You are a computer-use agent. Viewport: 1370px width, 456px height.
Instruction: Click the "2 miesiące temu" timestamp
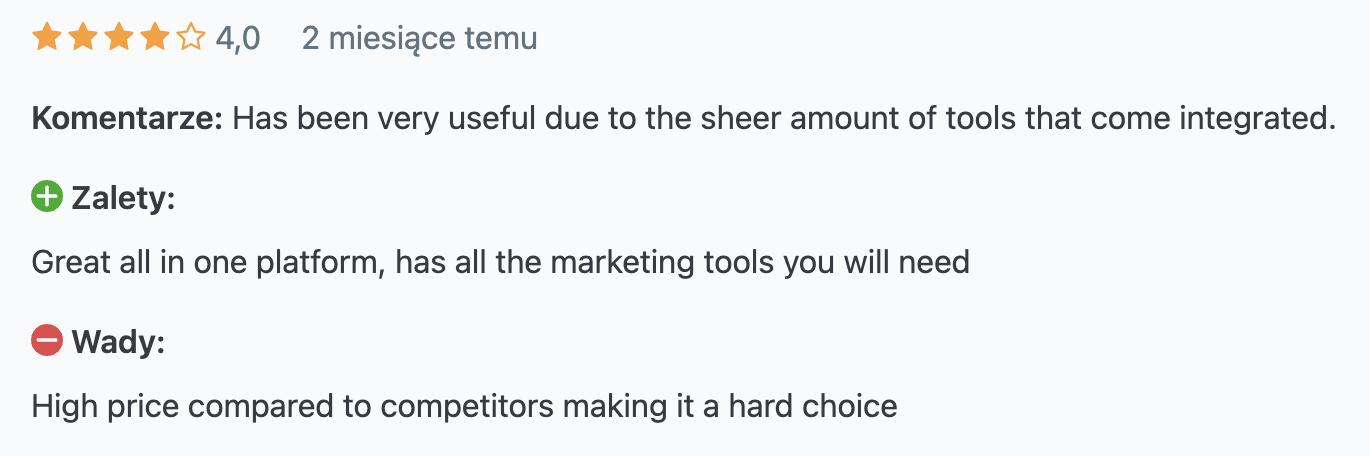(x=419, y=39)
